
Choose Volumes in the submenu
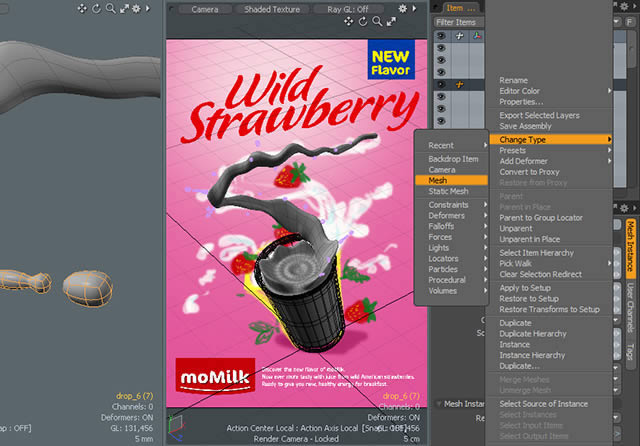pyautogui.click(x=451, y=291)
